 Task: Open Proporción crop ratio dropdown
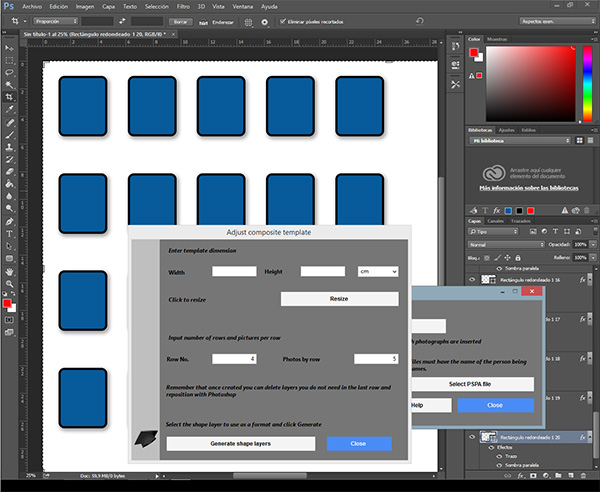click(56, 21)
